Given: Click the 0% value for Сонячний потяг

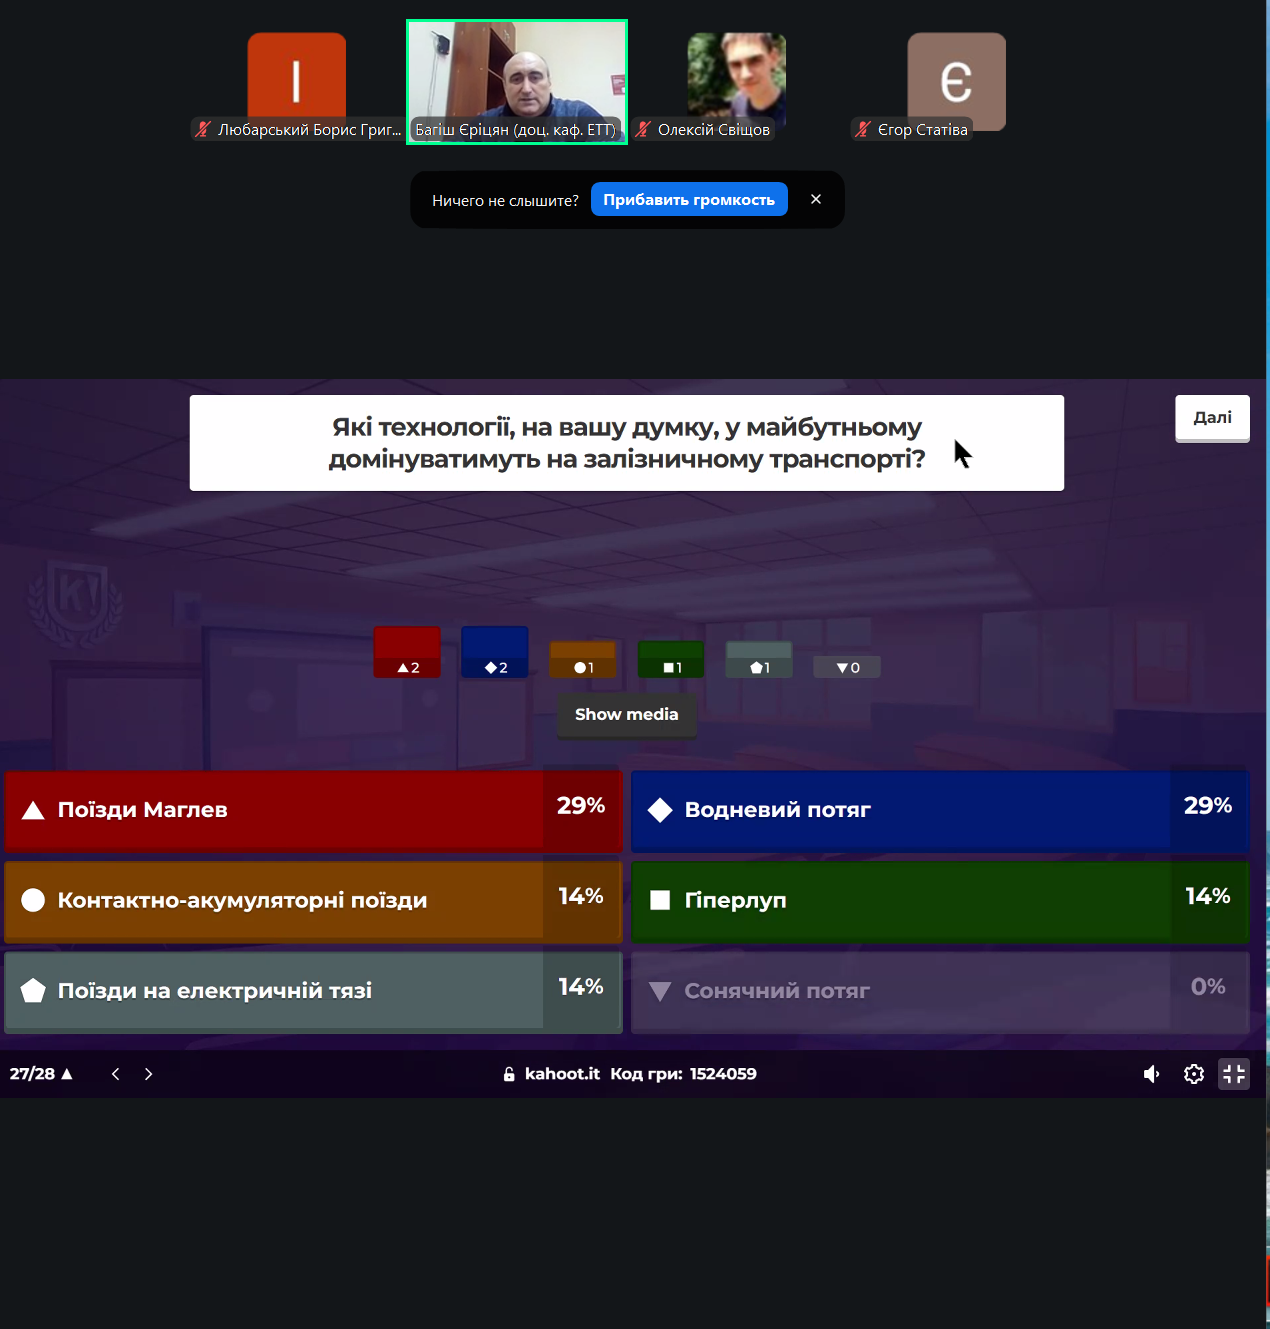Looking at the screenshot, I should 1208,987.
